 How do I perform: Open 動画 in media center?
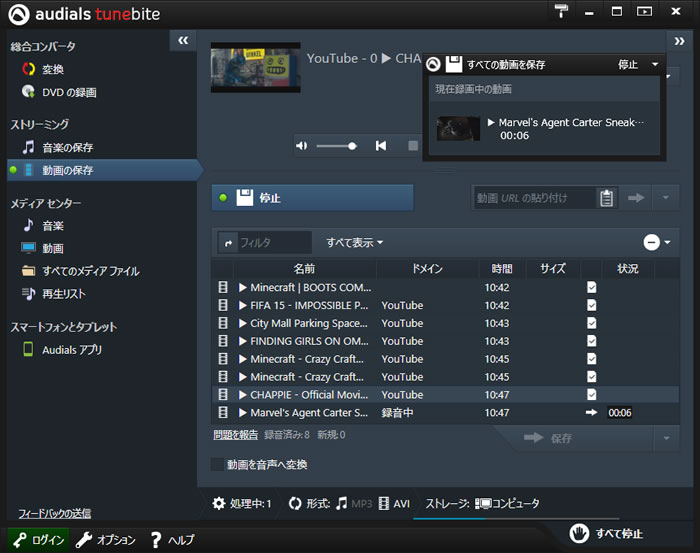tap(43, 248)
